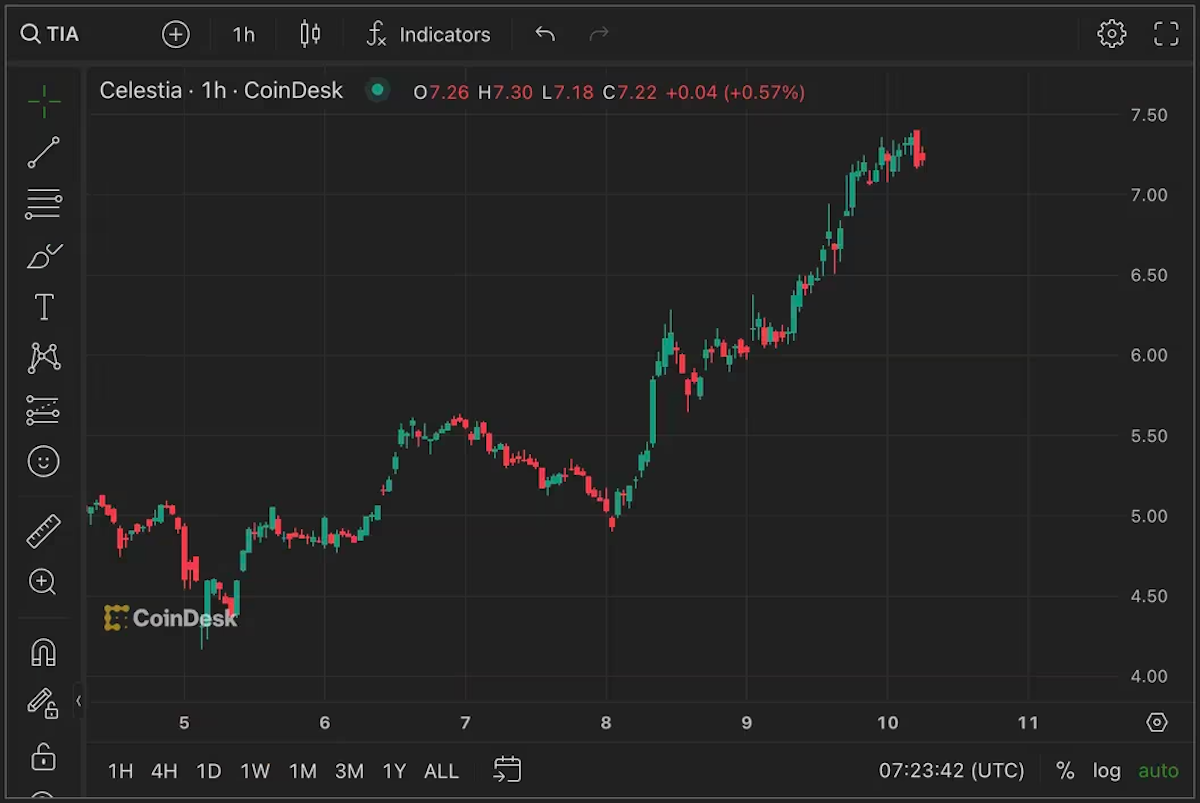Set time range to 4H

[164, 771]
